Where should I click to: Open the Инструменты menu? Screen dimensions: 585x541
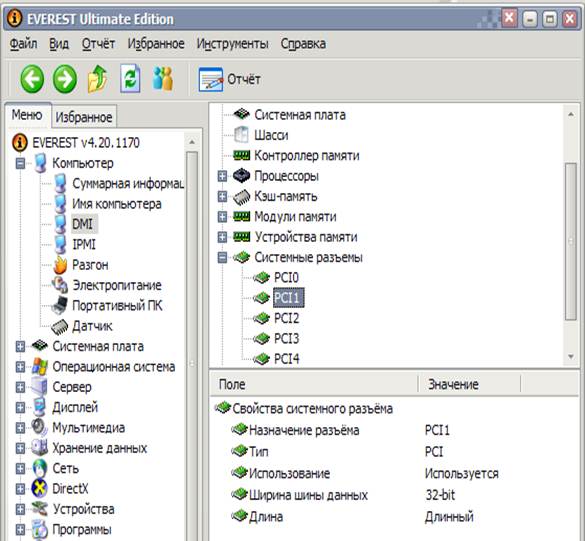coord(232,44)
